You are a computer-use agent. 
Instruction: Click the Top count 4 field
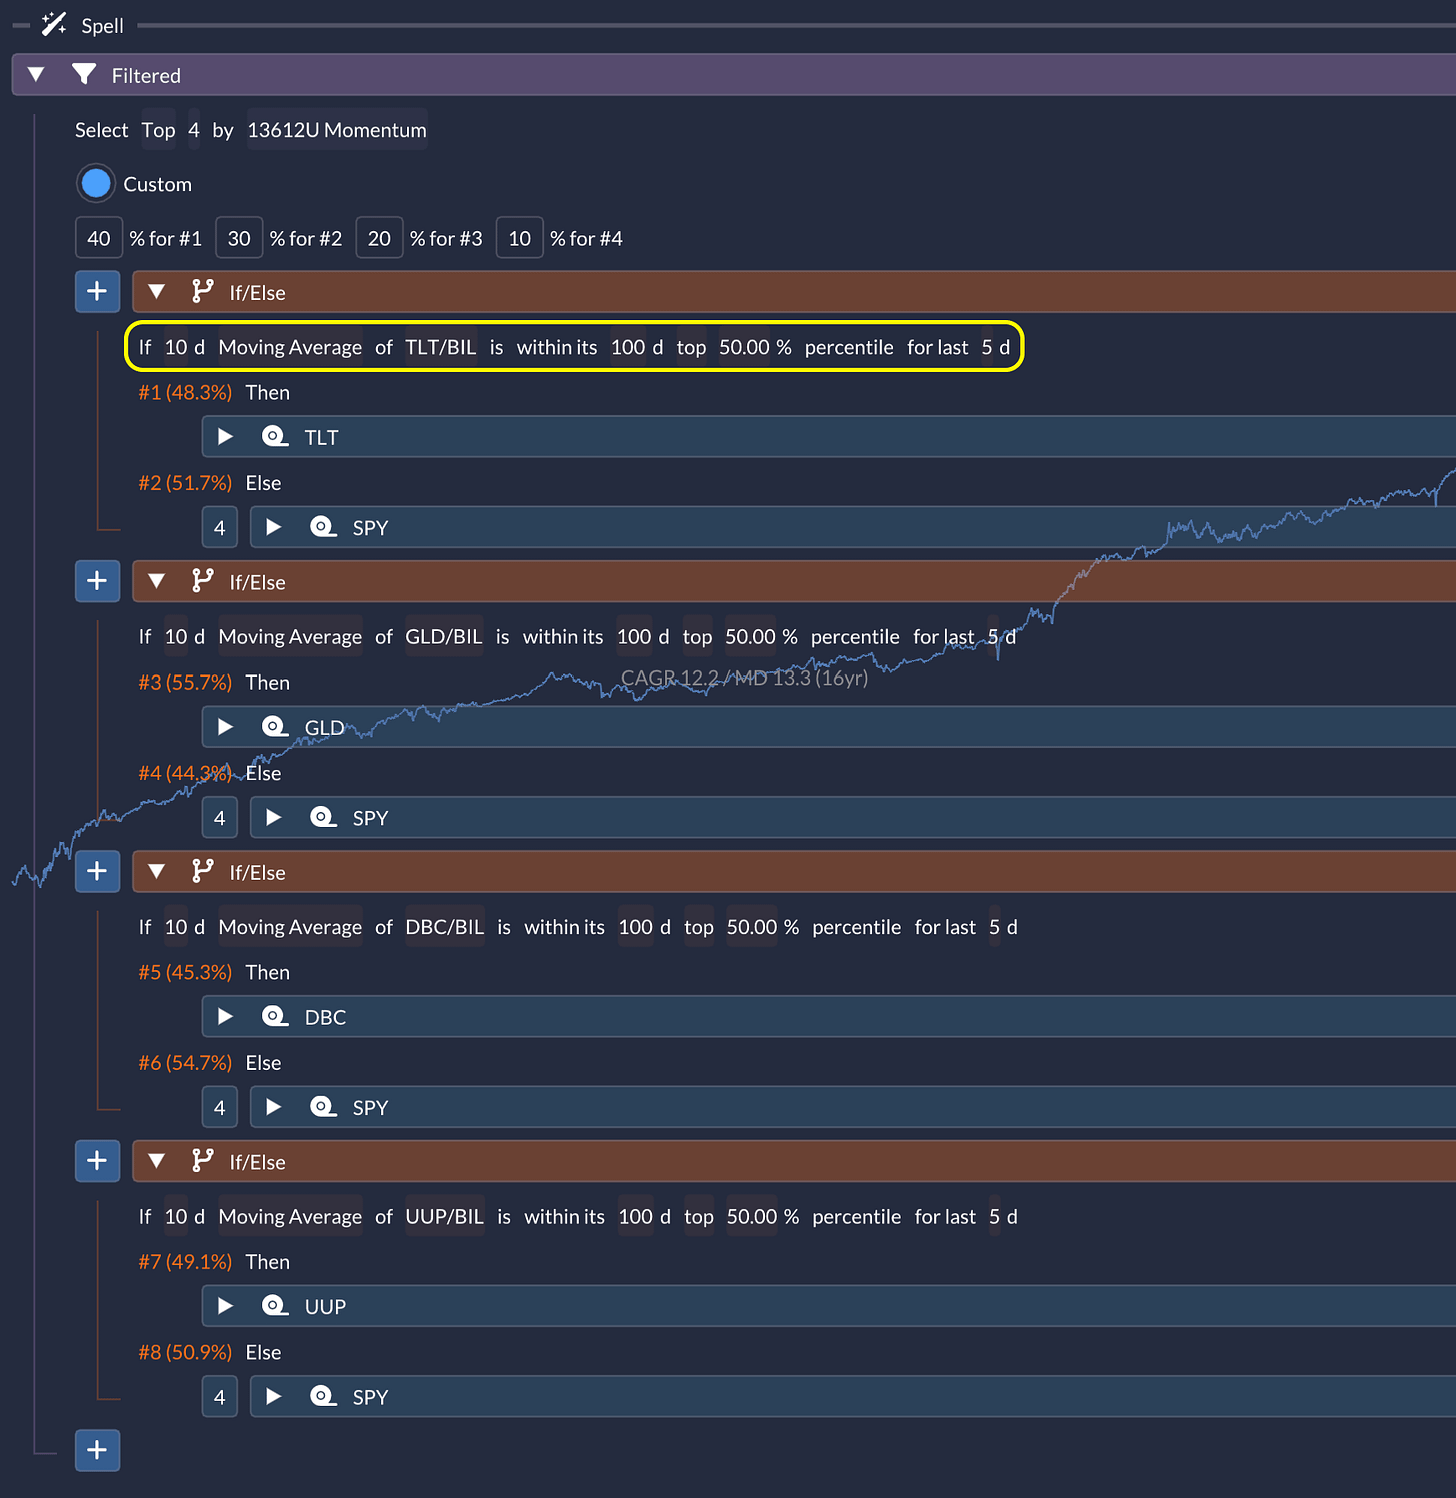coord(194,130)
